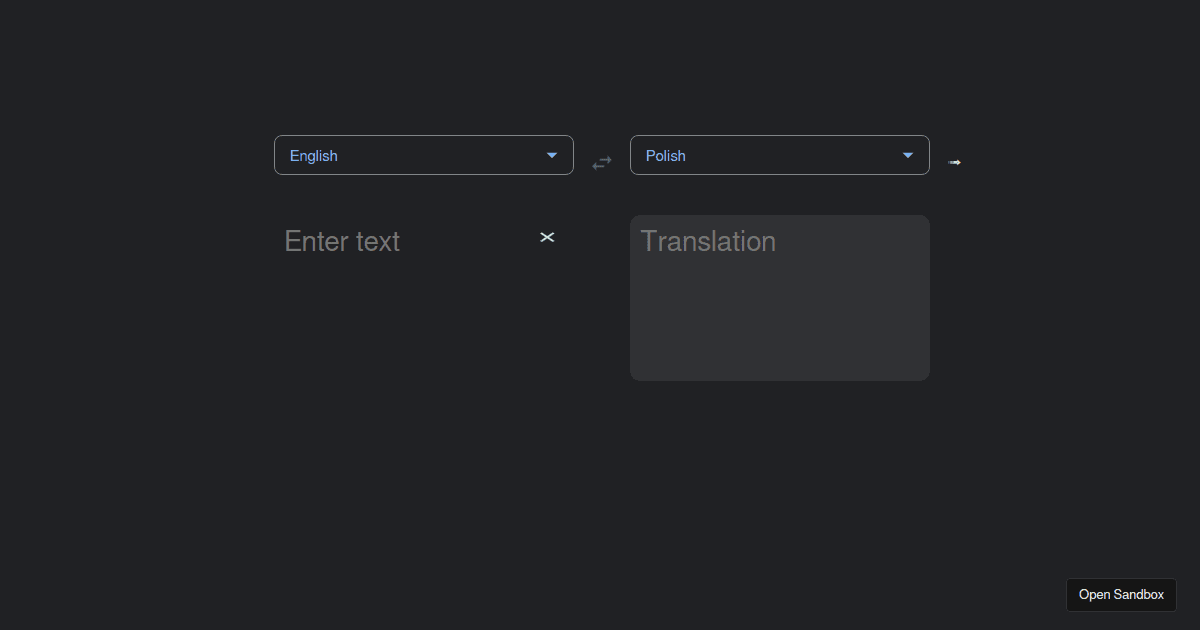Open the Polish language dropdown

(780, 155)
